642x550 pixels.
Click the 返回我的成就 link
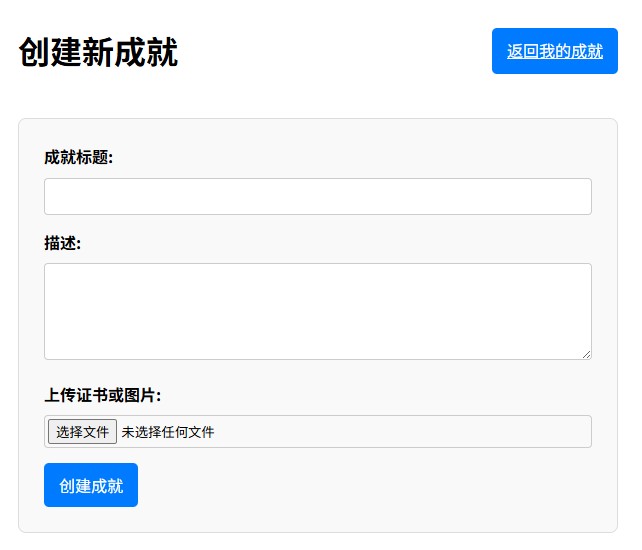point(554,51)
